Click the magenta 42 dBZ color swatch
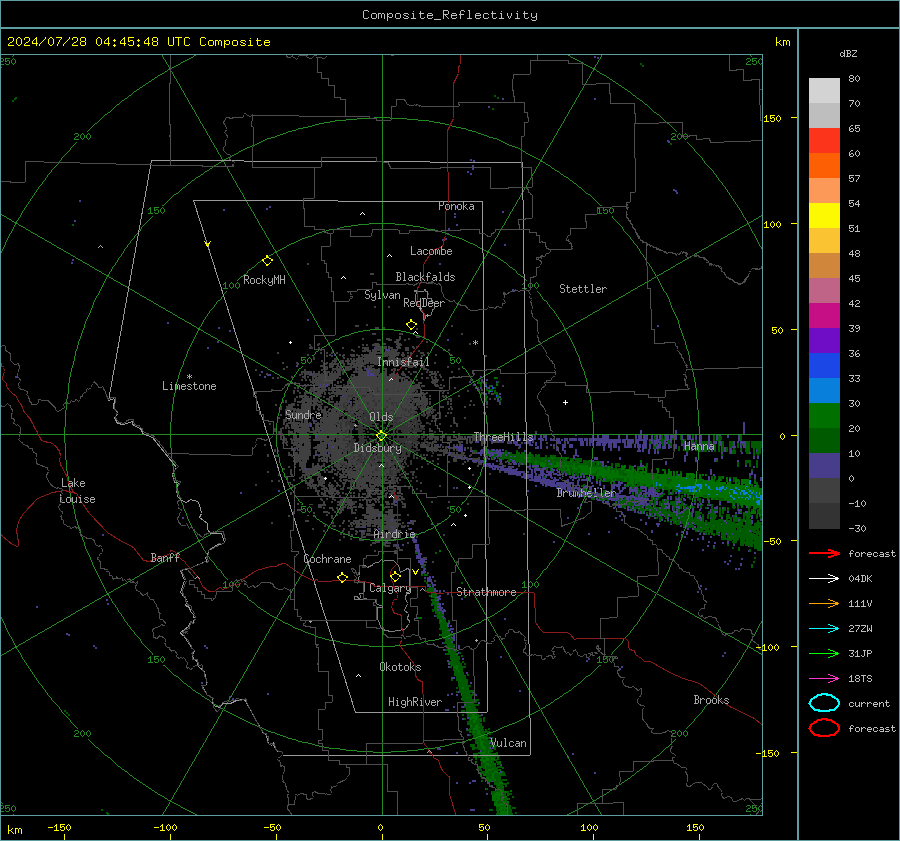900x841 pixels. tap(824, 316)
